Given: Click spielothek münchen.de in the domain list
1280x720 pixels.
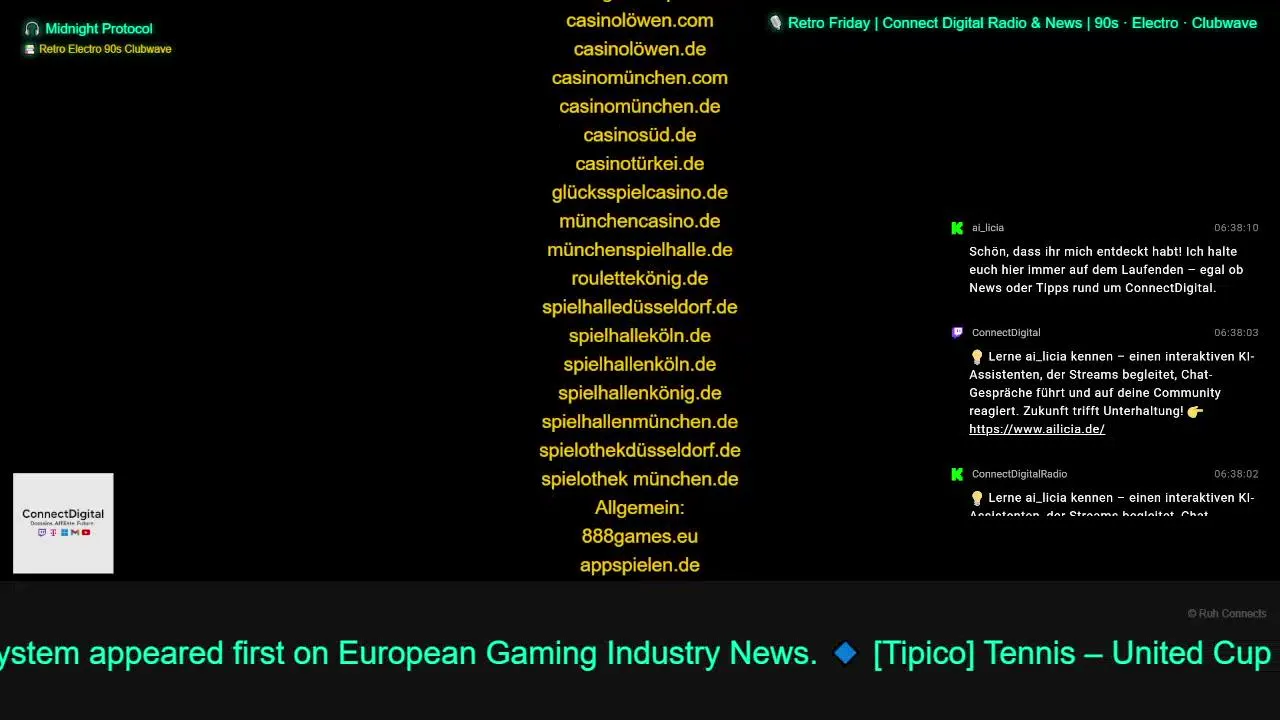Looking at the screenshot, I should pos(640,479).
